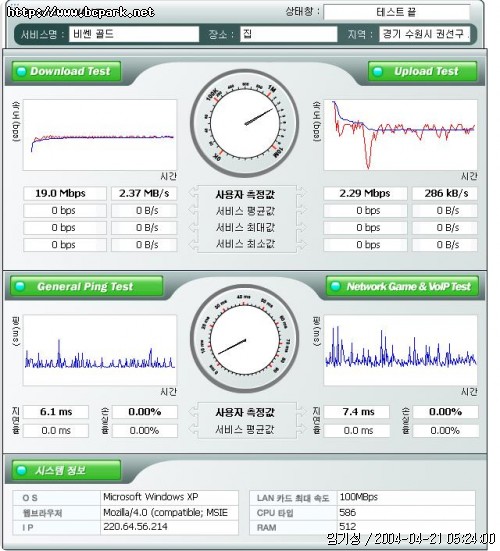The height and width of the screenshot is (551, 500).
Task: Select the IP address 220.64.56.214
Action: pos(135,527)
